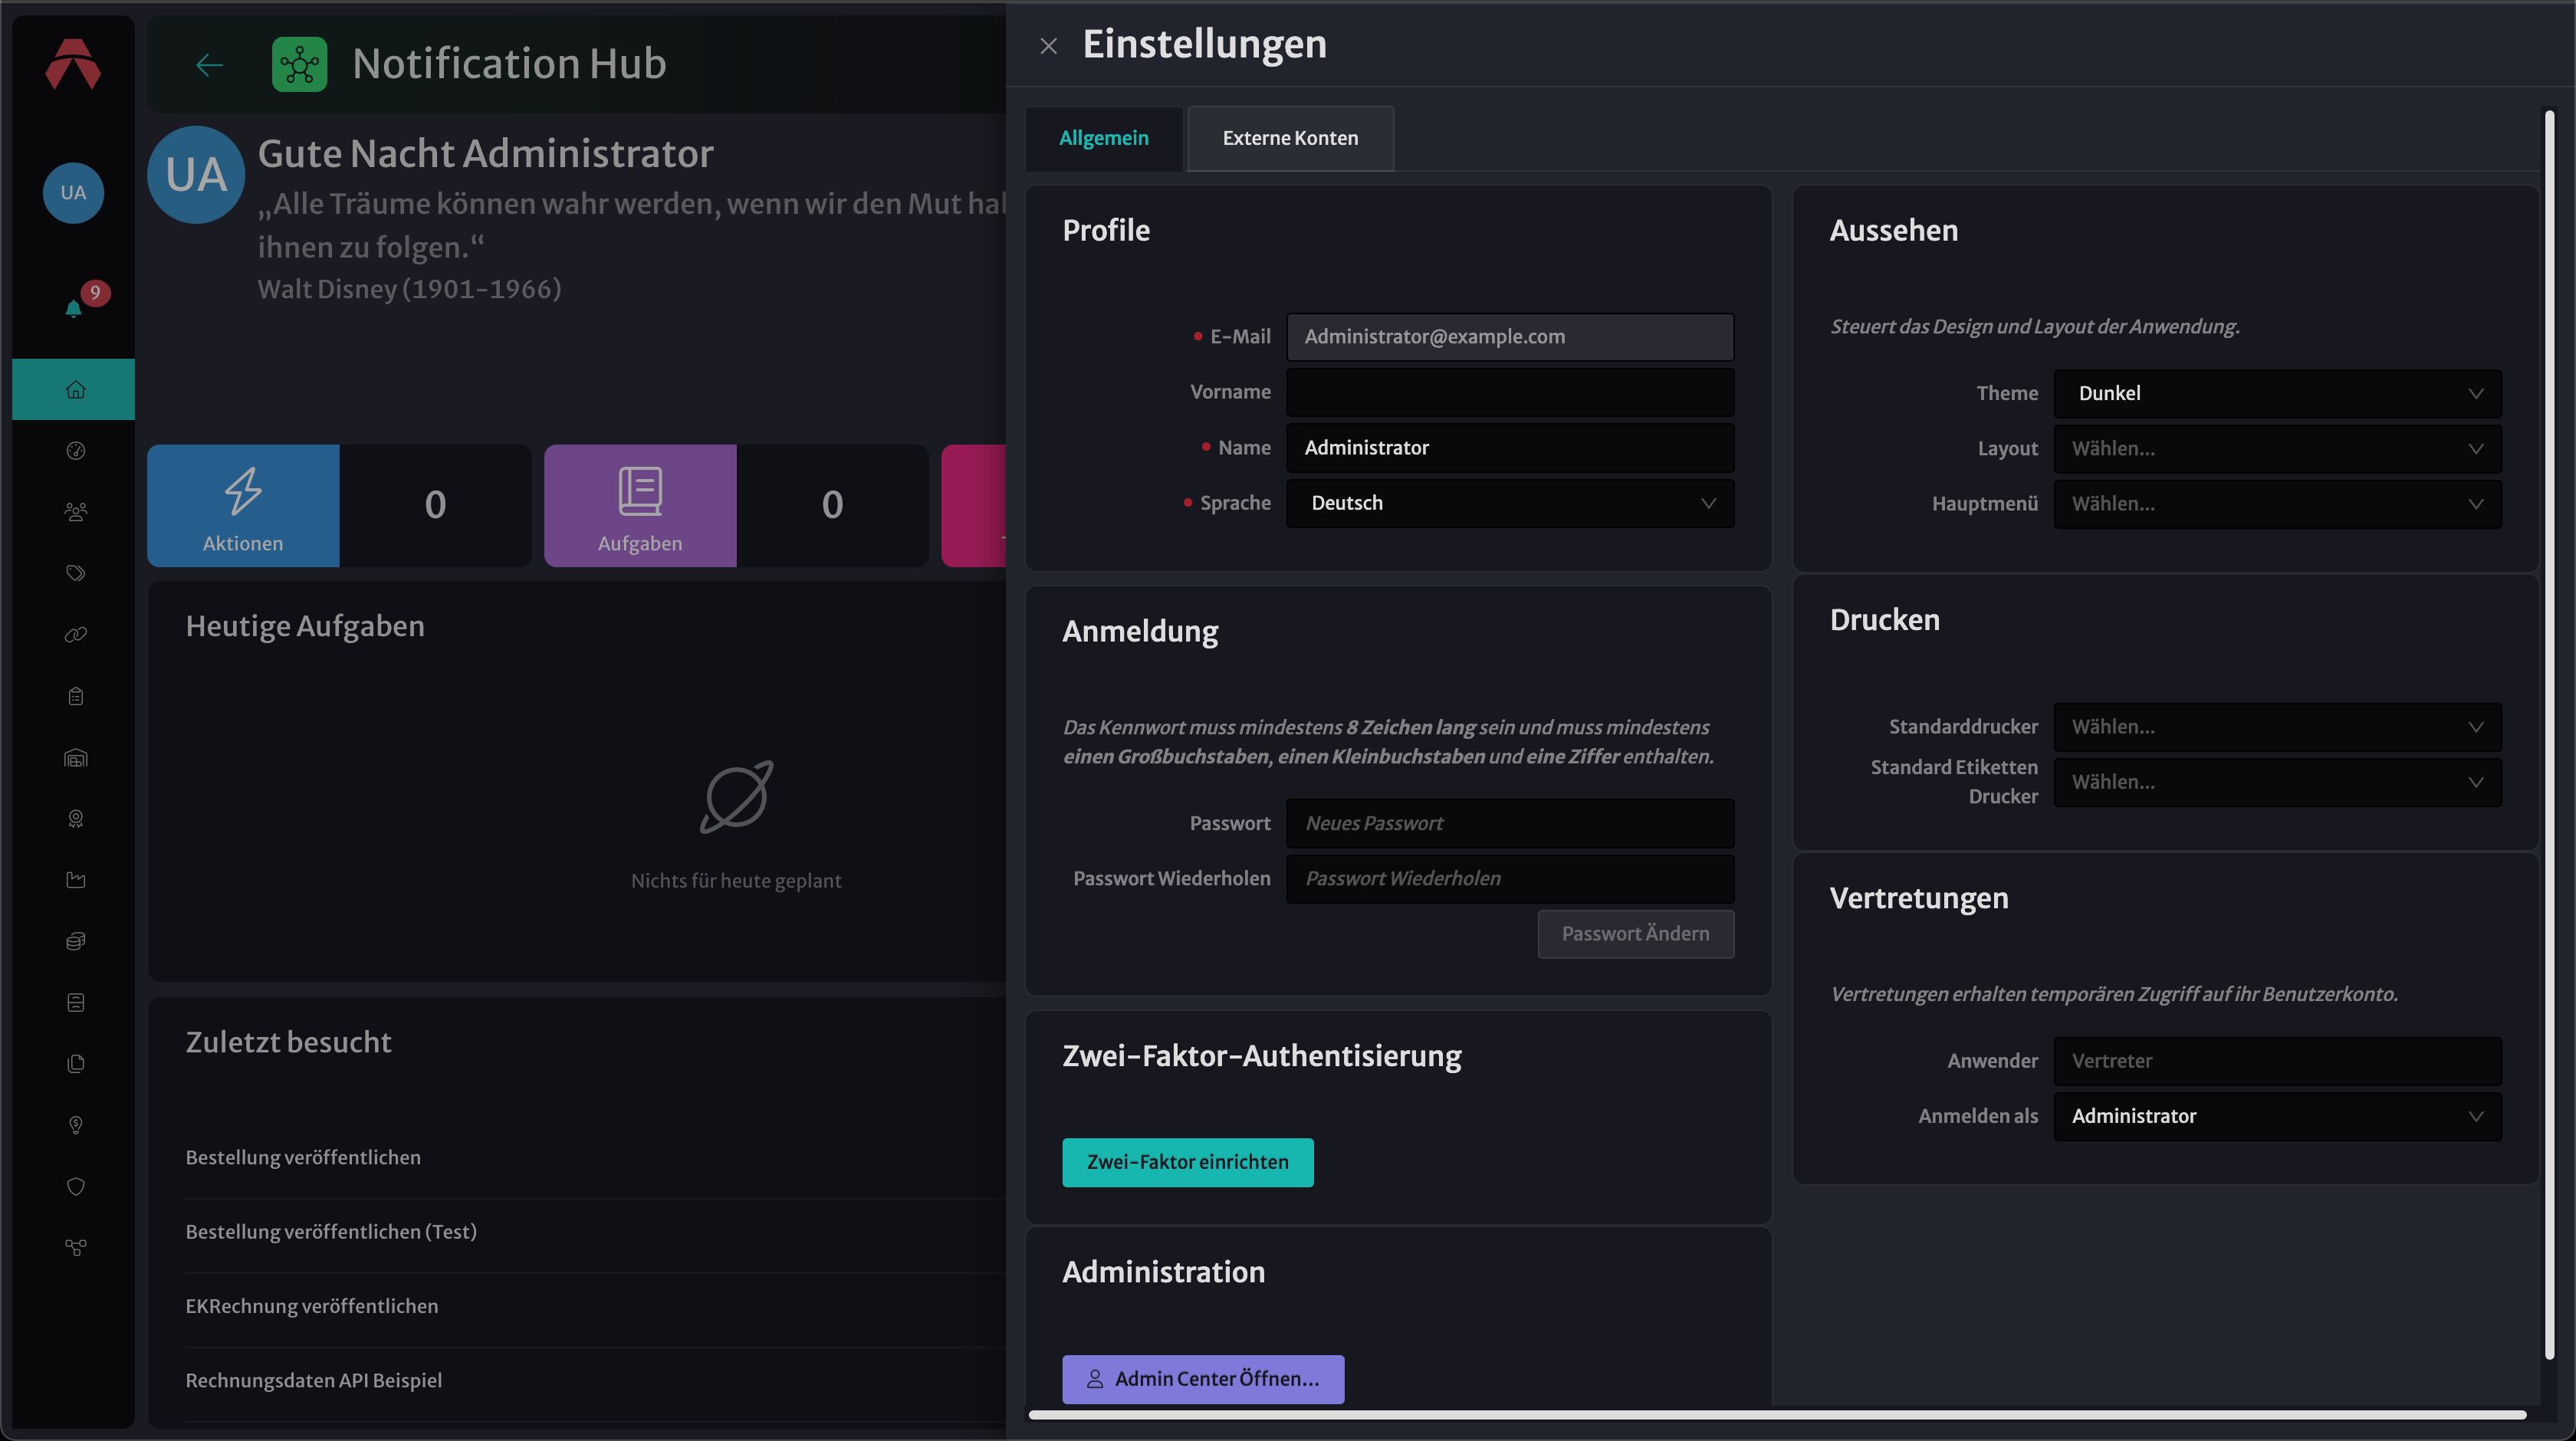Open the Standarddrucker dropdown
This screenshot has height=1441, width=2576.
[2277, 727]
